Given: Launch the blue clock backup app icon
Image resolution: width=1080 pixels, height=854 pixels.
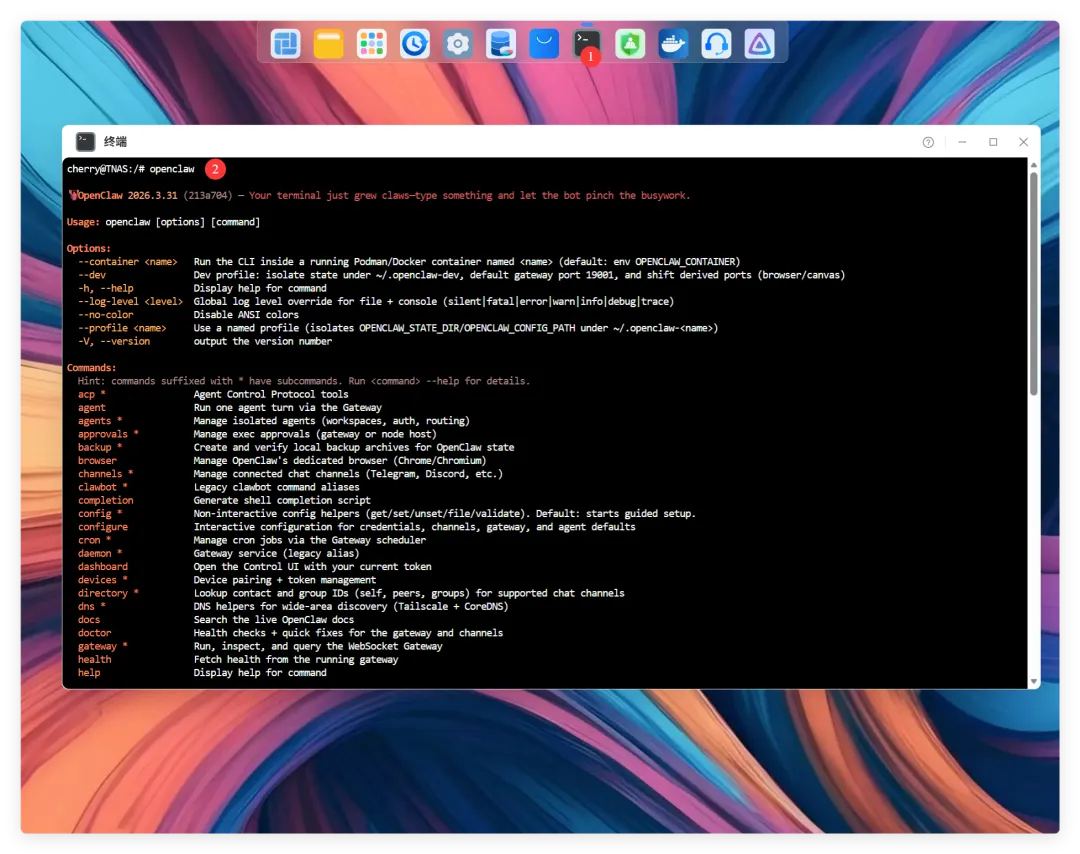Looking at the screenshot, I should (415, 44).
